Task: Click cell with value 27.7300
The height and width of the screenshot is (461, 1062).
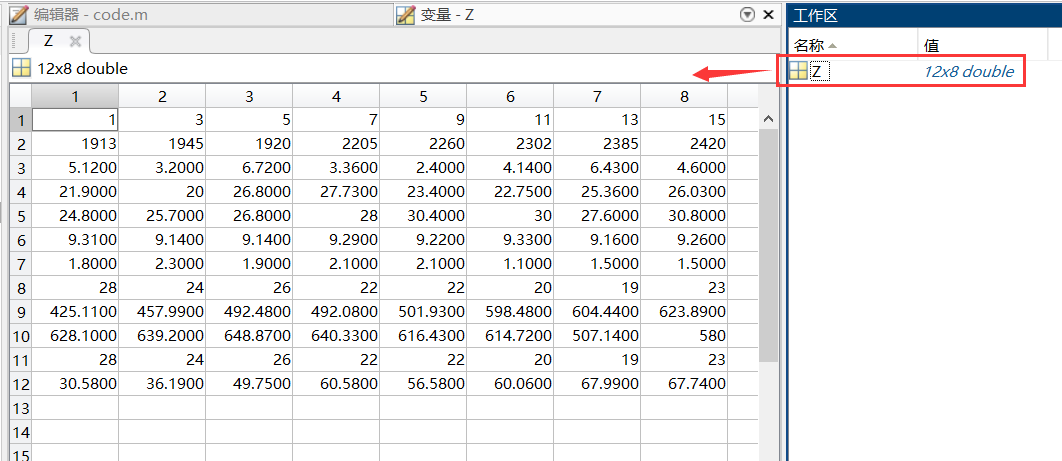Action: tap(336, 192)
